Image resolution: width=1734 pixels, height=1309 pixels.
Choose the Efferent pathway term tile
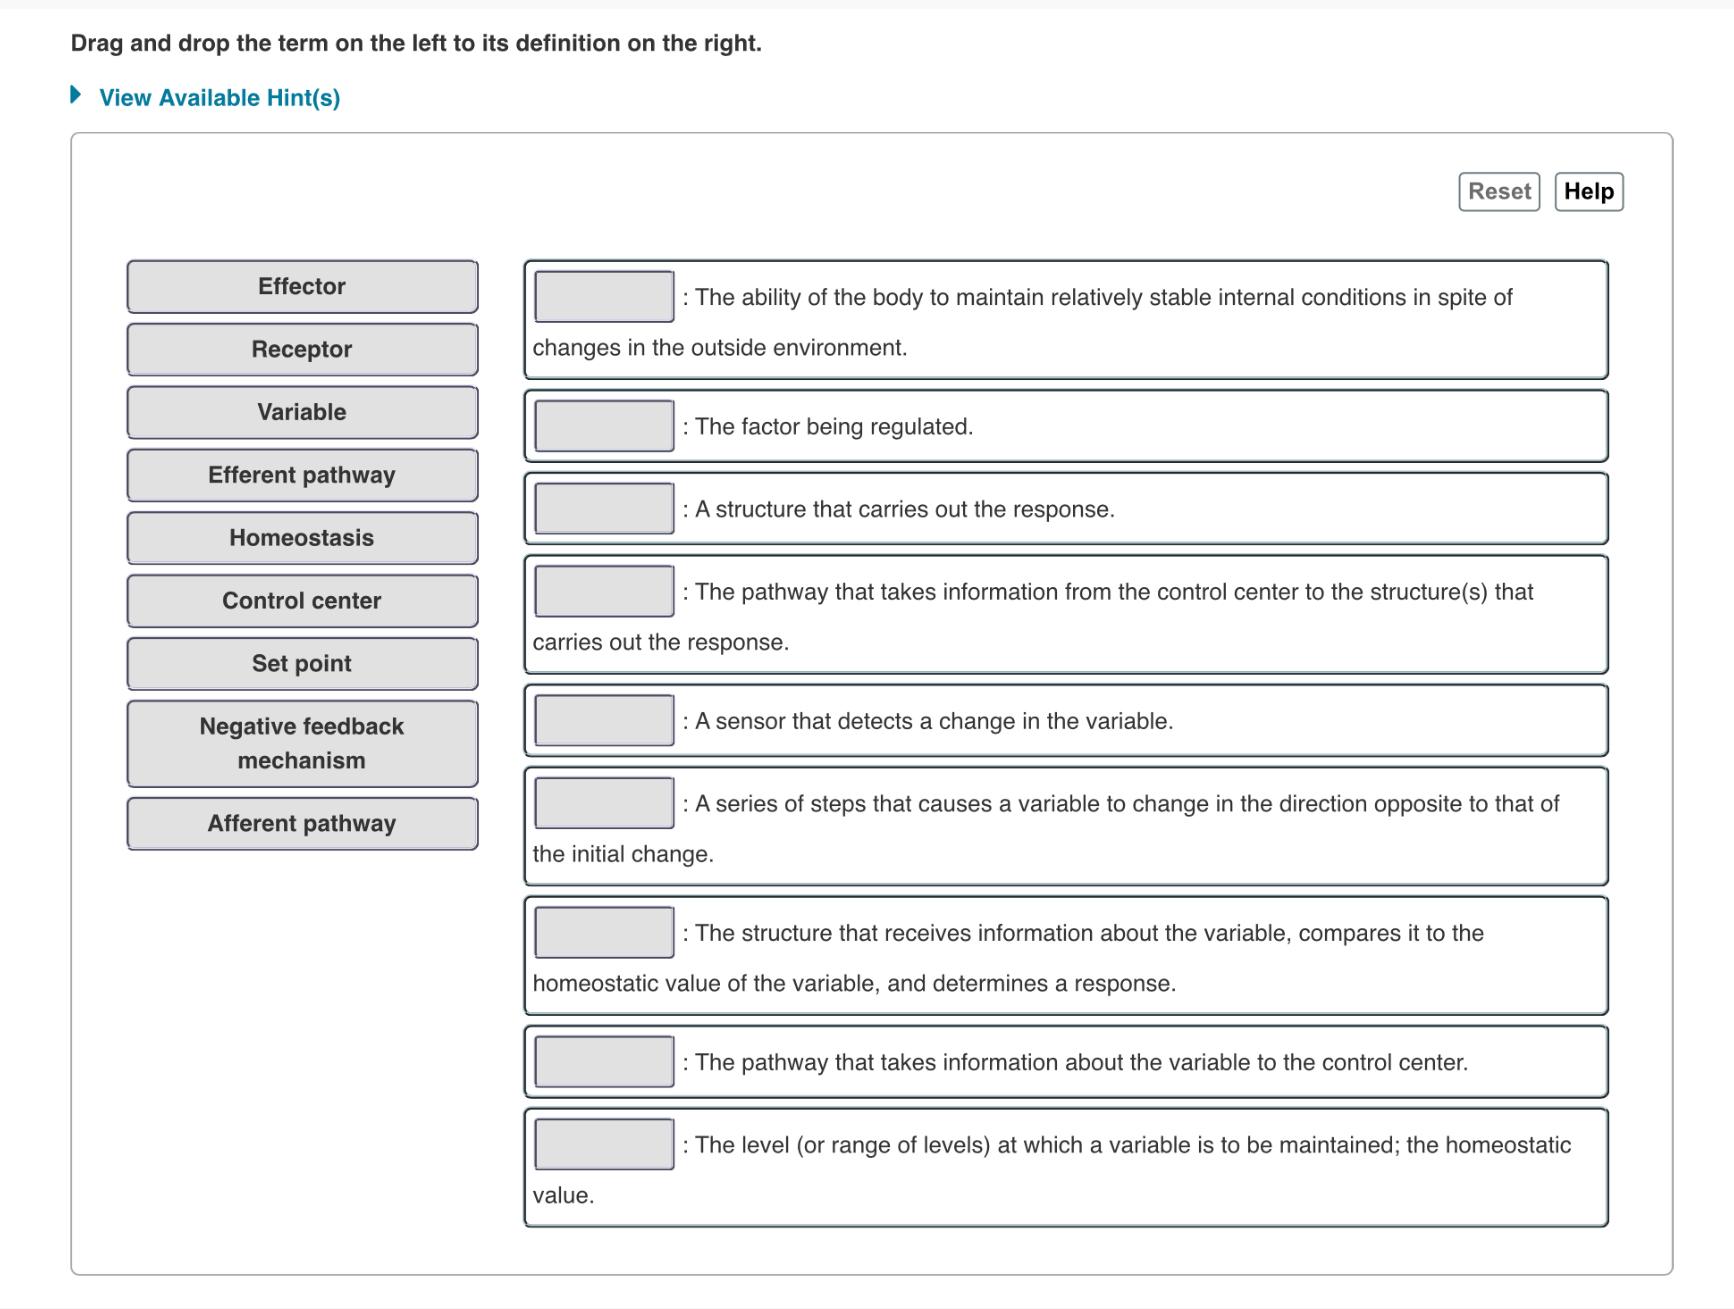(302, 476)
